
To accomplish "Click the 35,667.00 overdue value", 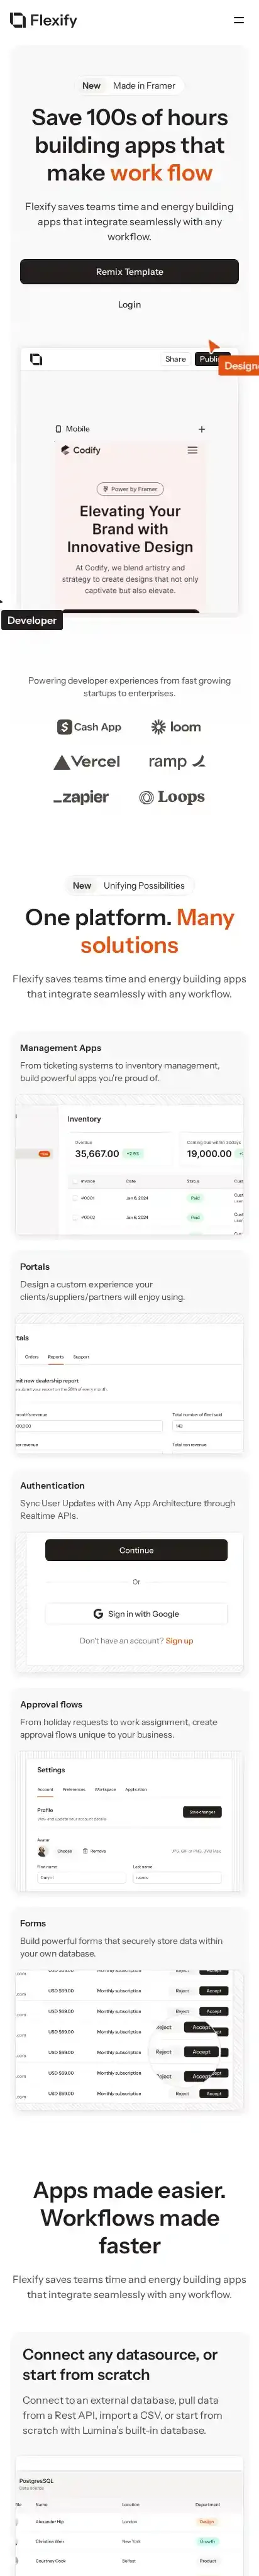I will click(x=97, y=1153).
